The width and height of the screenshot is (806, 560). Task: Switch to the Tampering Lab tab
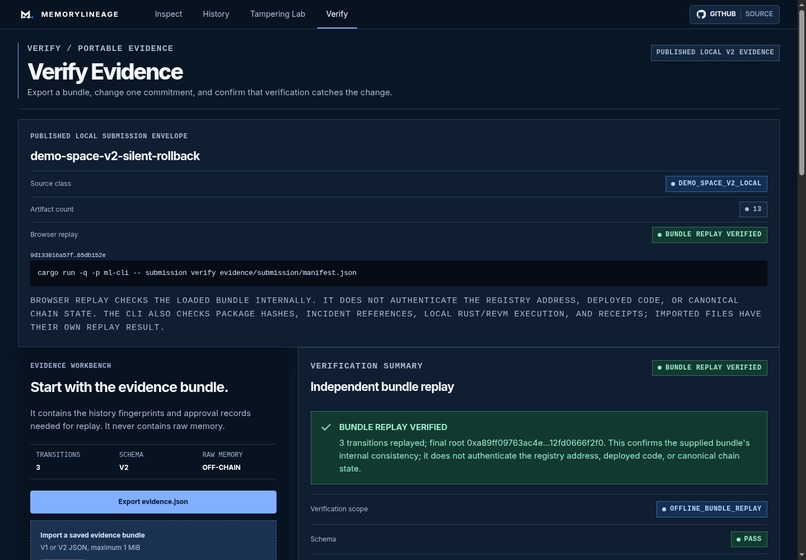tap(278, 14)
